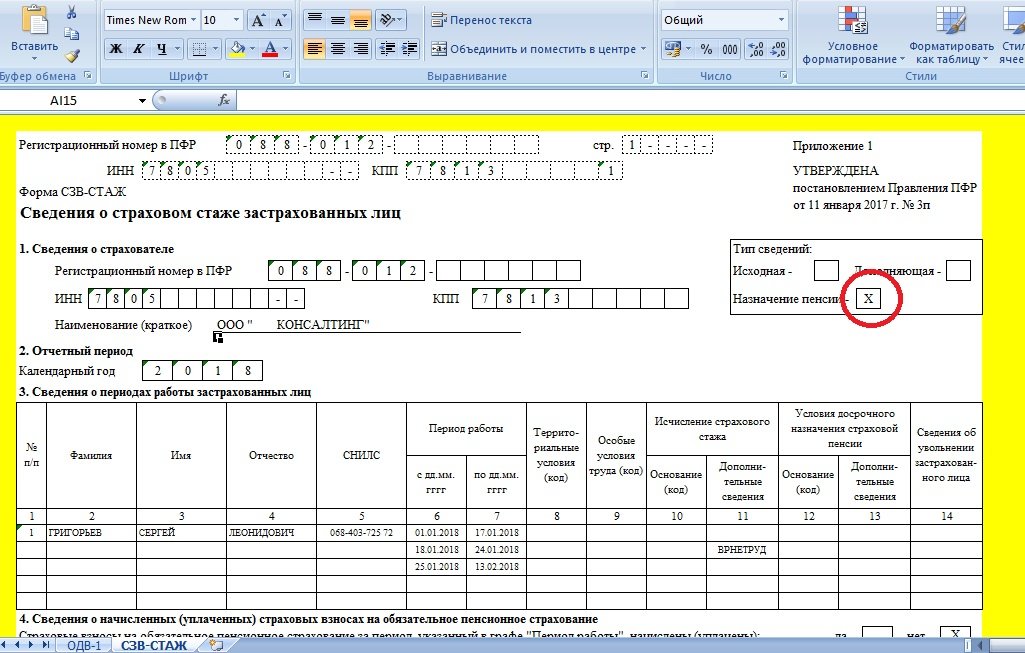Click the Percent Style icon
Image resolution: width=1025 pixels, height=653 pixels.
pyautogui.click(x=706, y=49)
